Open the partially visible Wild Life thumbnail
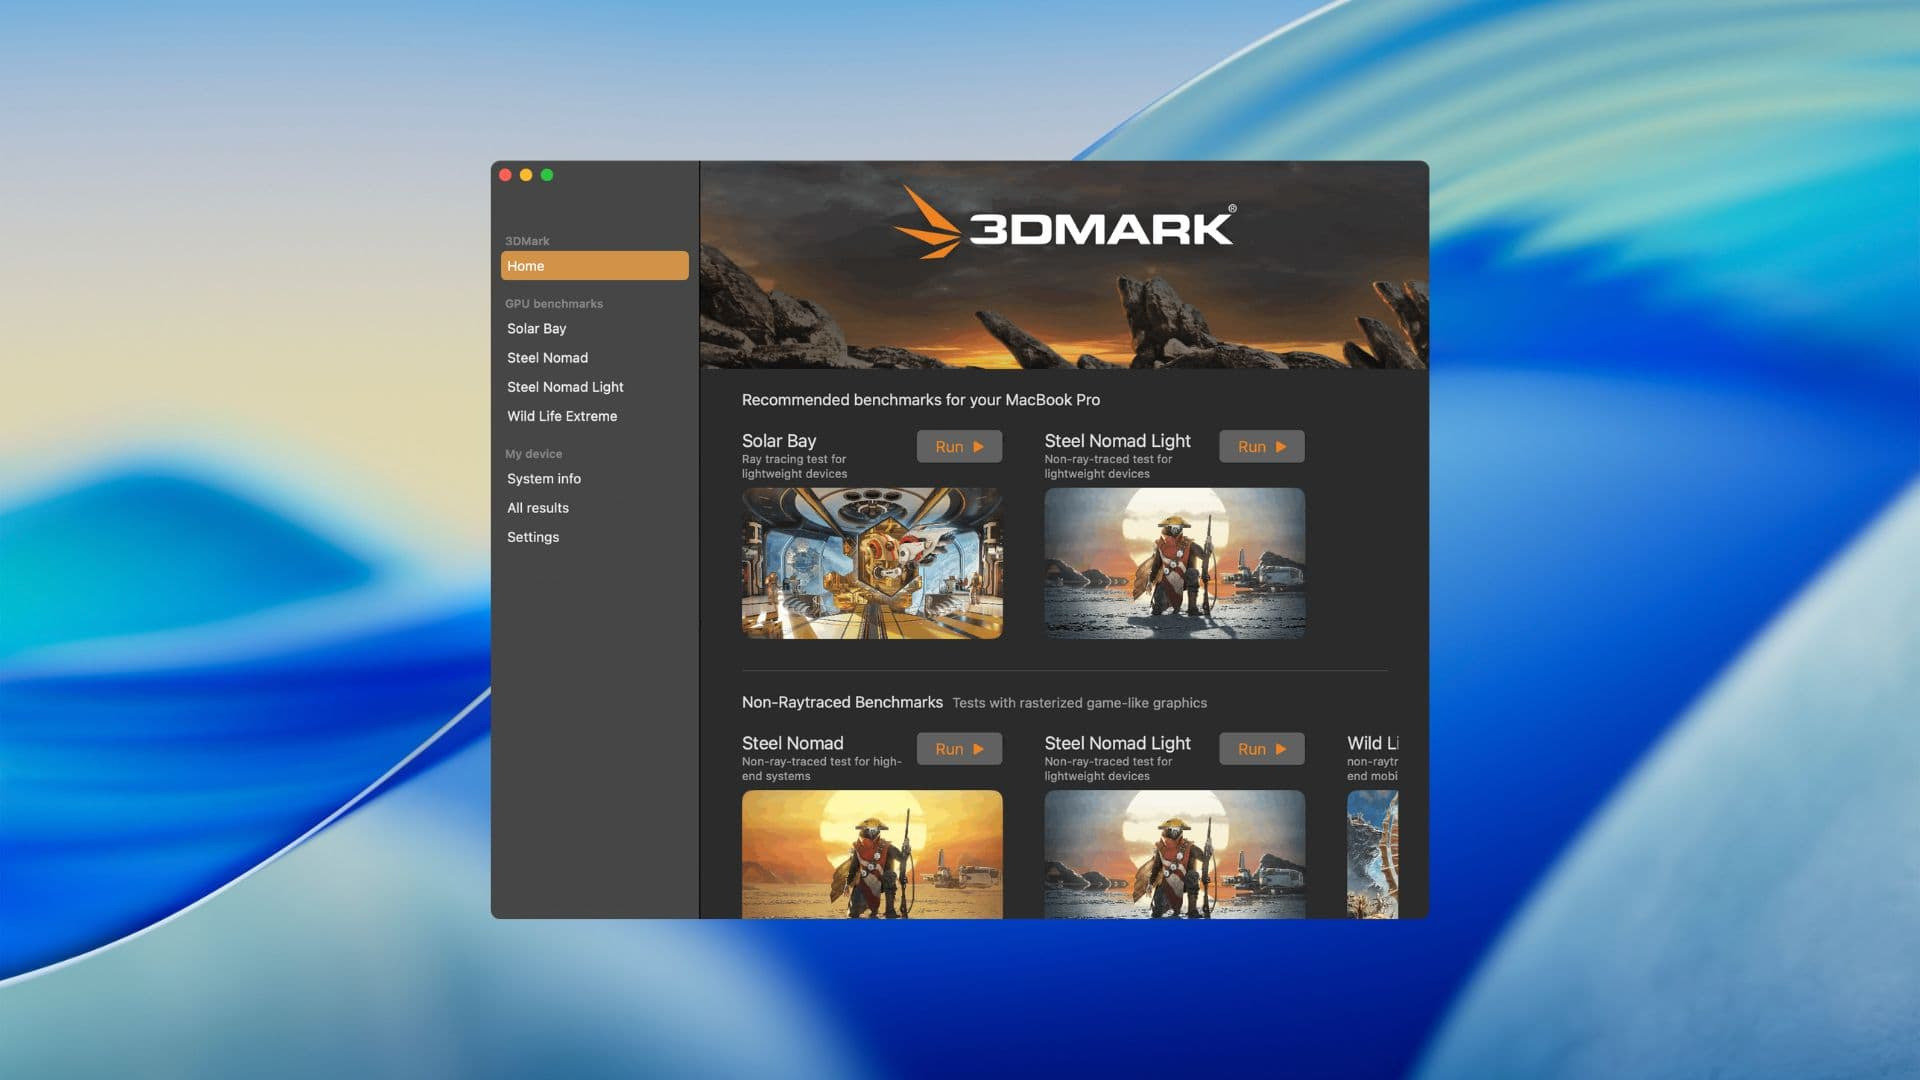The width and height of the screenshot is (1920, 1080). coord(1372,854)
